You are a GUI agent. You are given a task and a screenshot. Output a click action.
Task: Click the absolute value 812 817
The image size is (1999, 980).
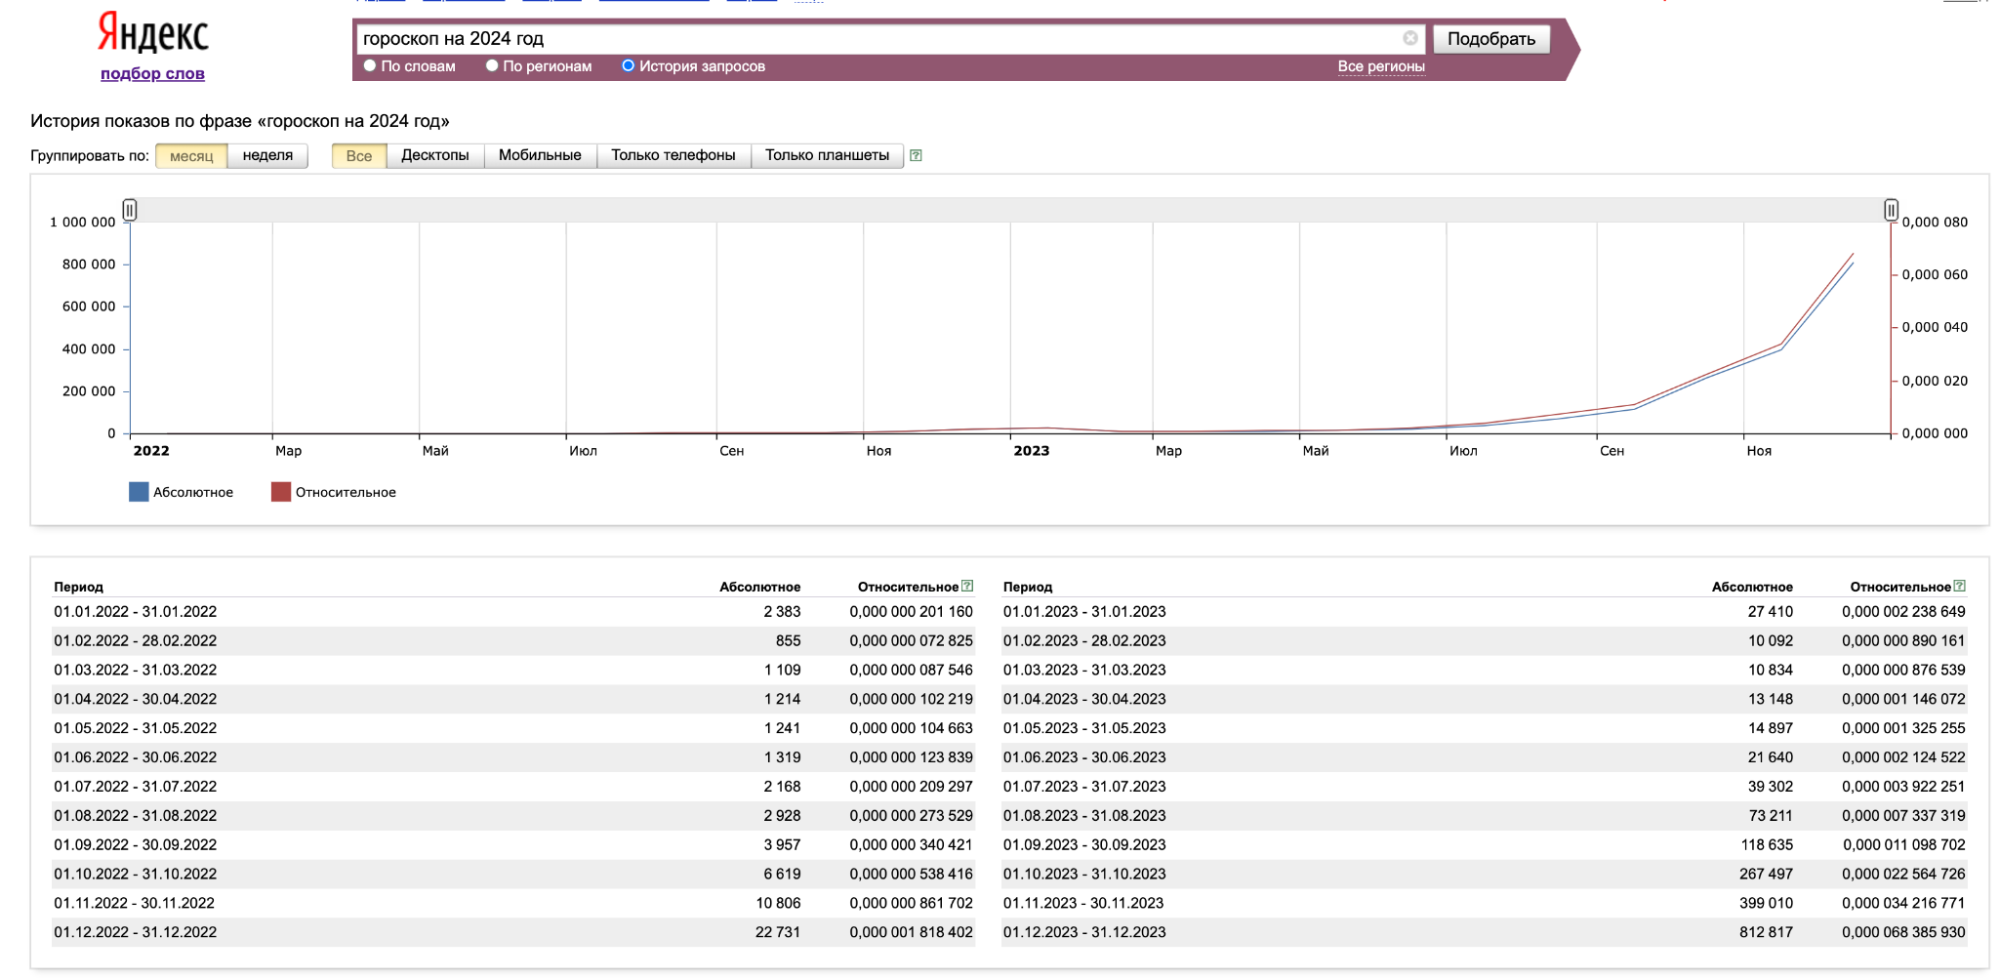(x=1766, y=932)
